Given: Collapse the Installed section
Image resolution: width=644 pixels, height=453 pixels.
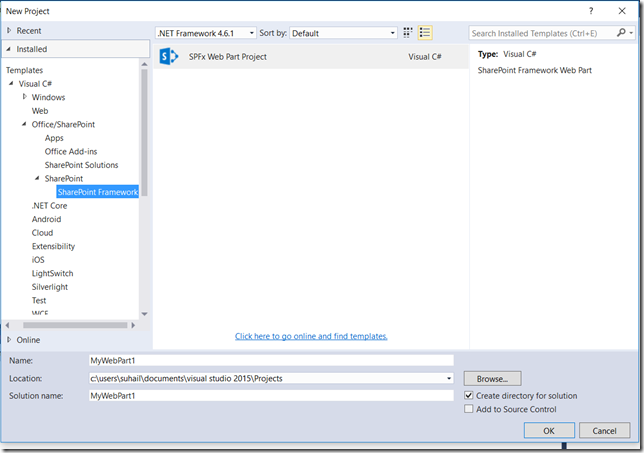Looking at the screenshot, I should pos(9,49).
